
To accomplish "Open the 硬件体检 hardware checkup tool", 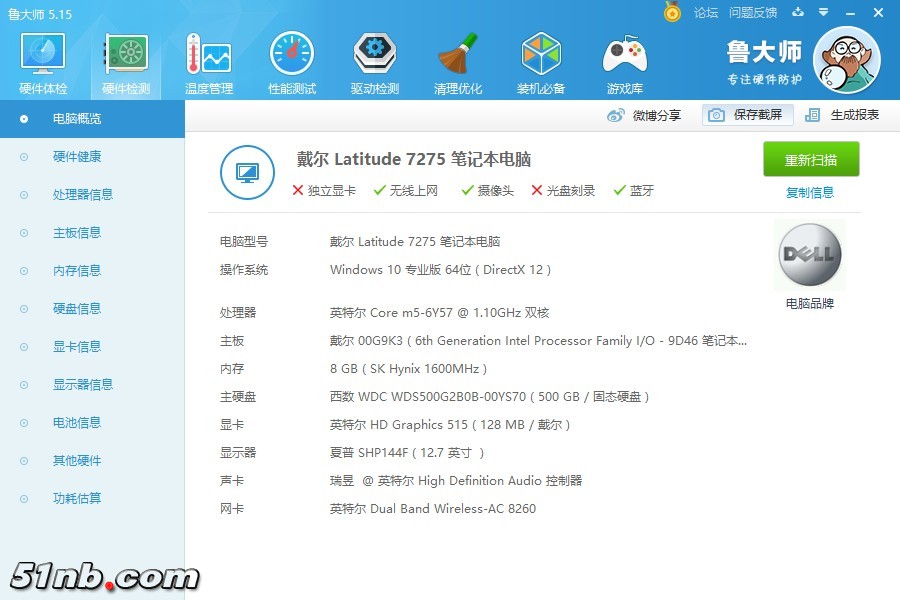I will (40, 60).
